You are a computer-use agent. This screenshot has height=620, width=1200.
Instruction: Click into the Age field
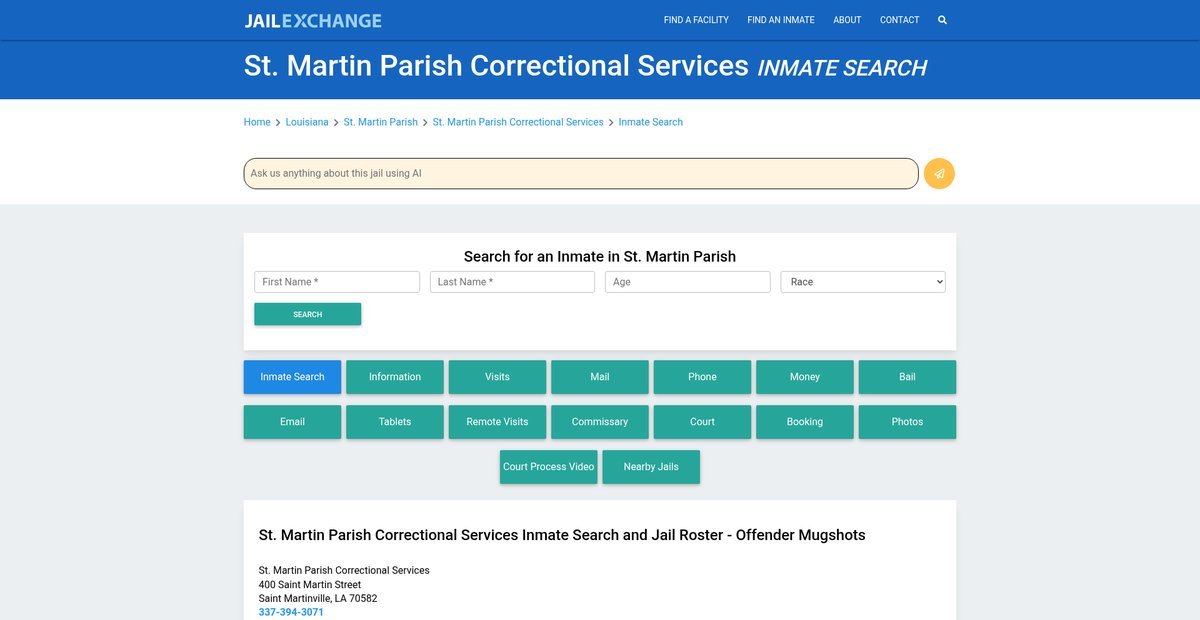(687, 282)
